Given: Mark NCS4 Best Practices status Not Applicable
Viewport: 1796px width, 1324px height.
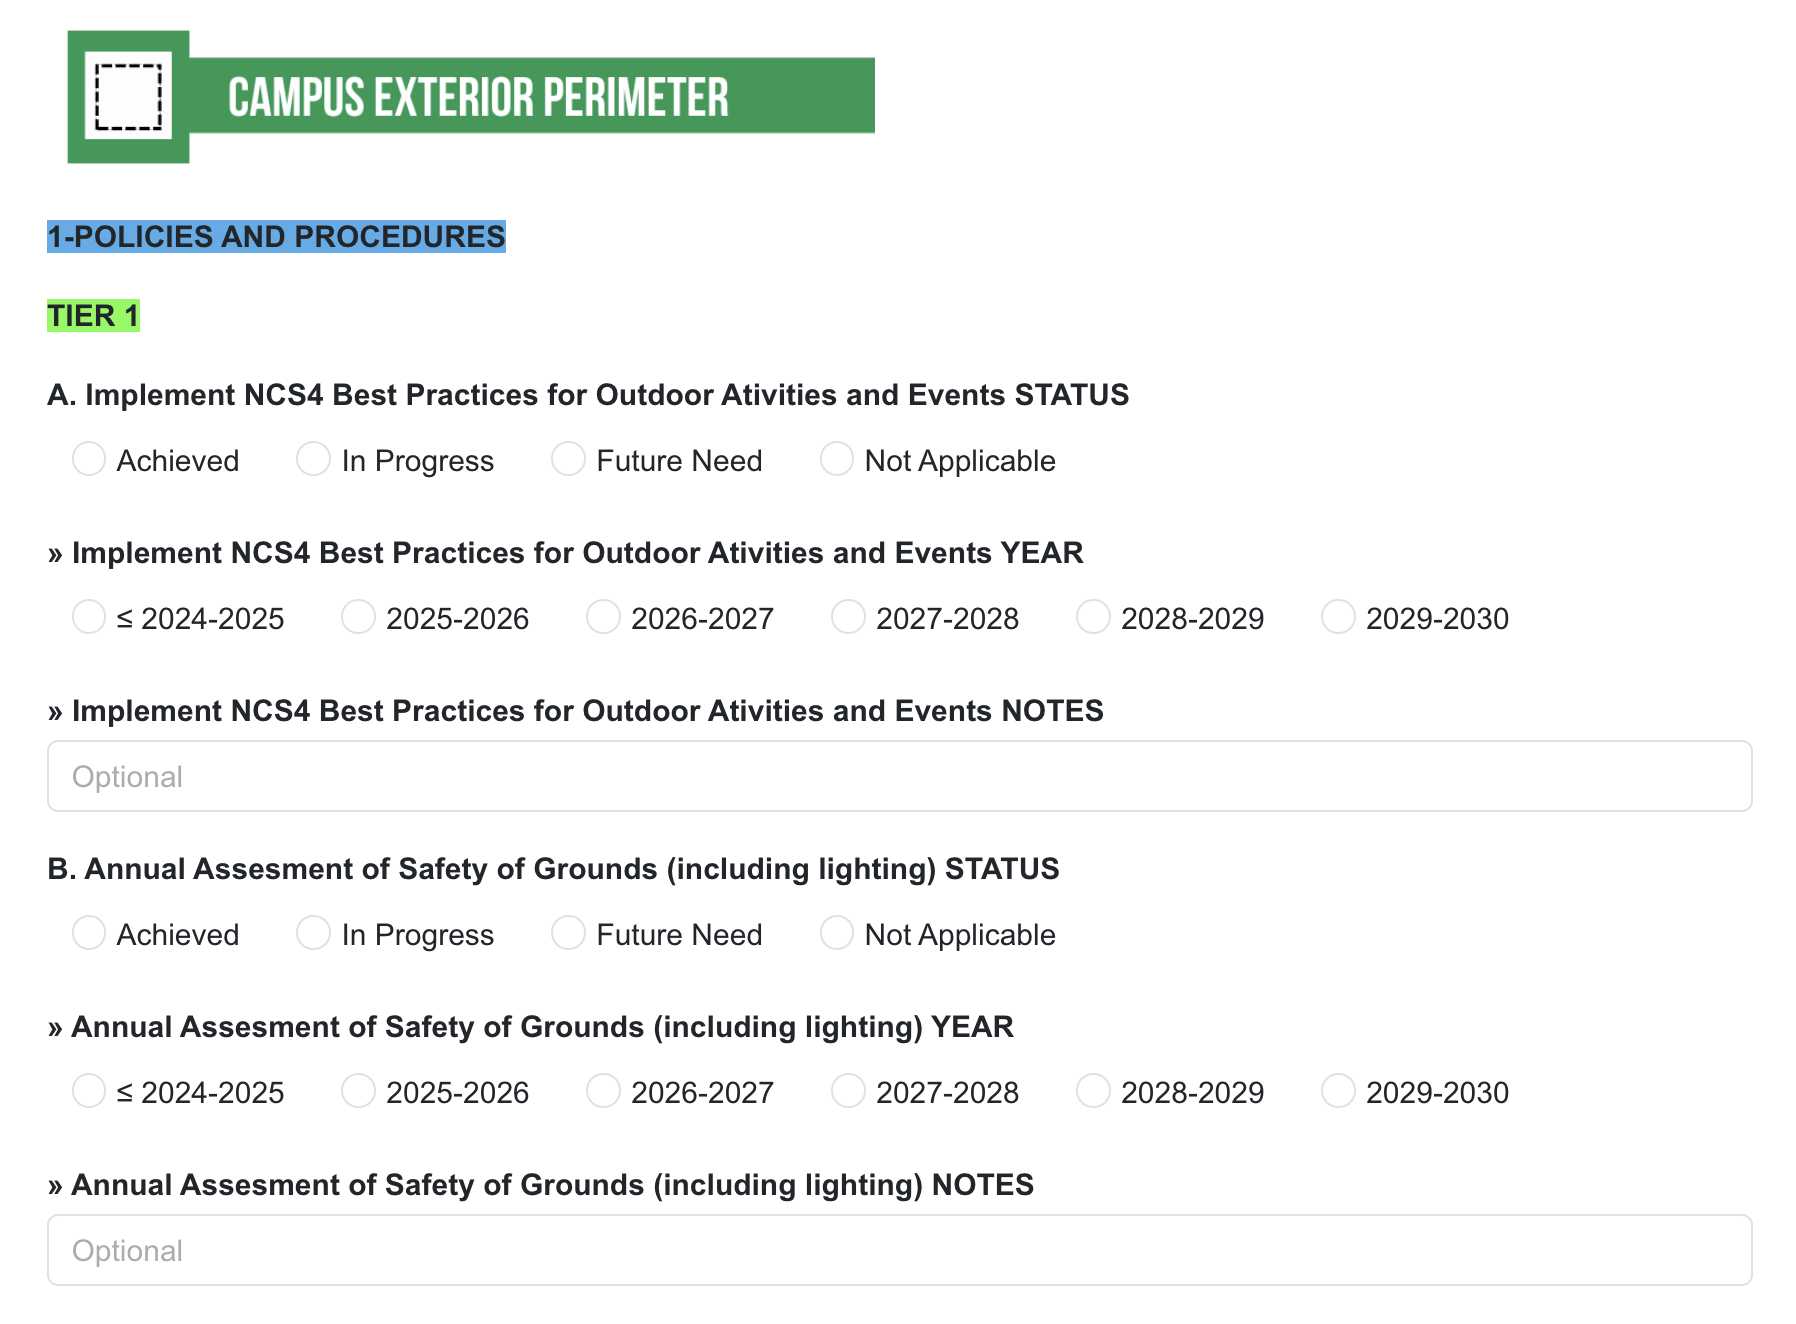Looking at the screenshot, I should click(x=836, y=460).
